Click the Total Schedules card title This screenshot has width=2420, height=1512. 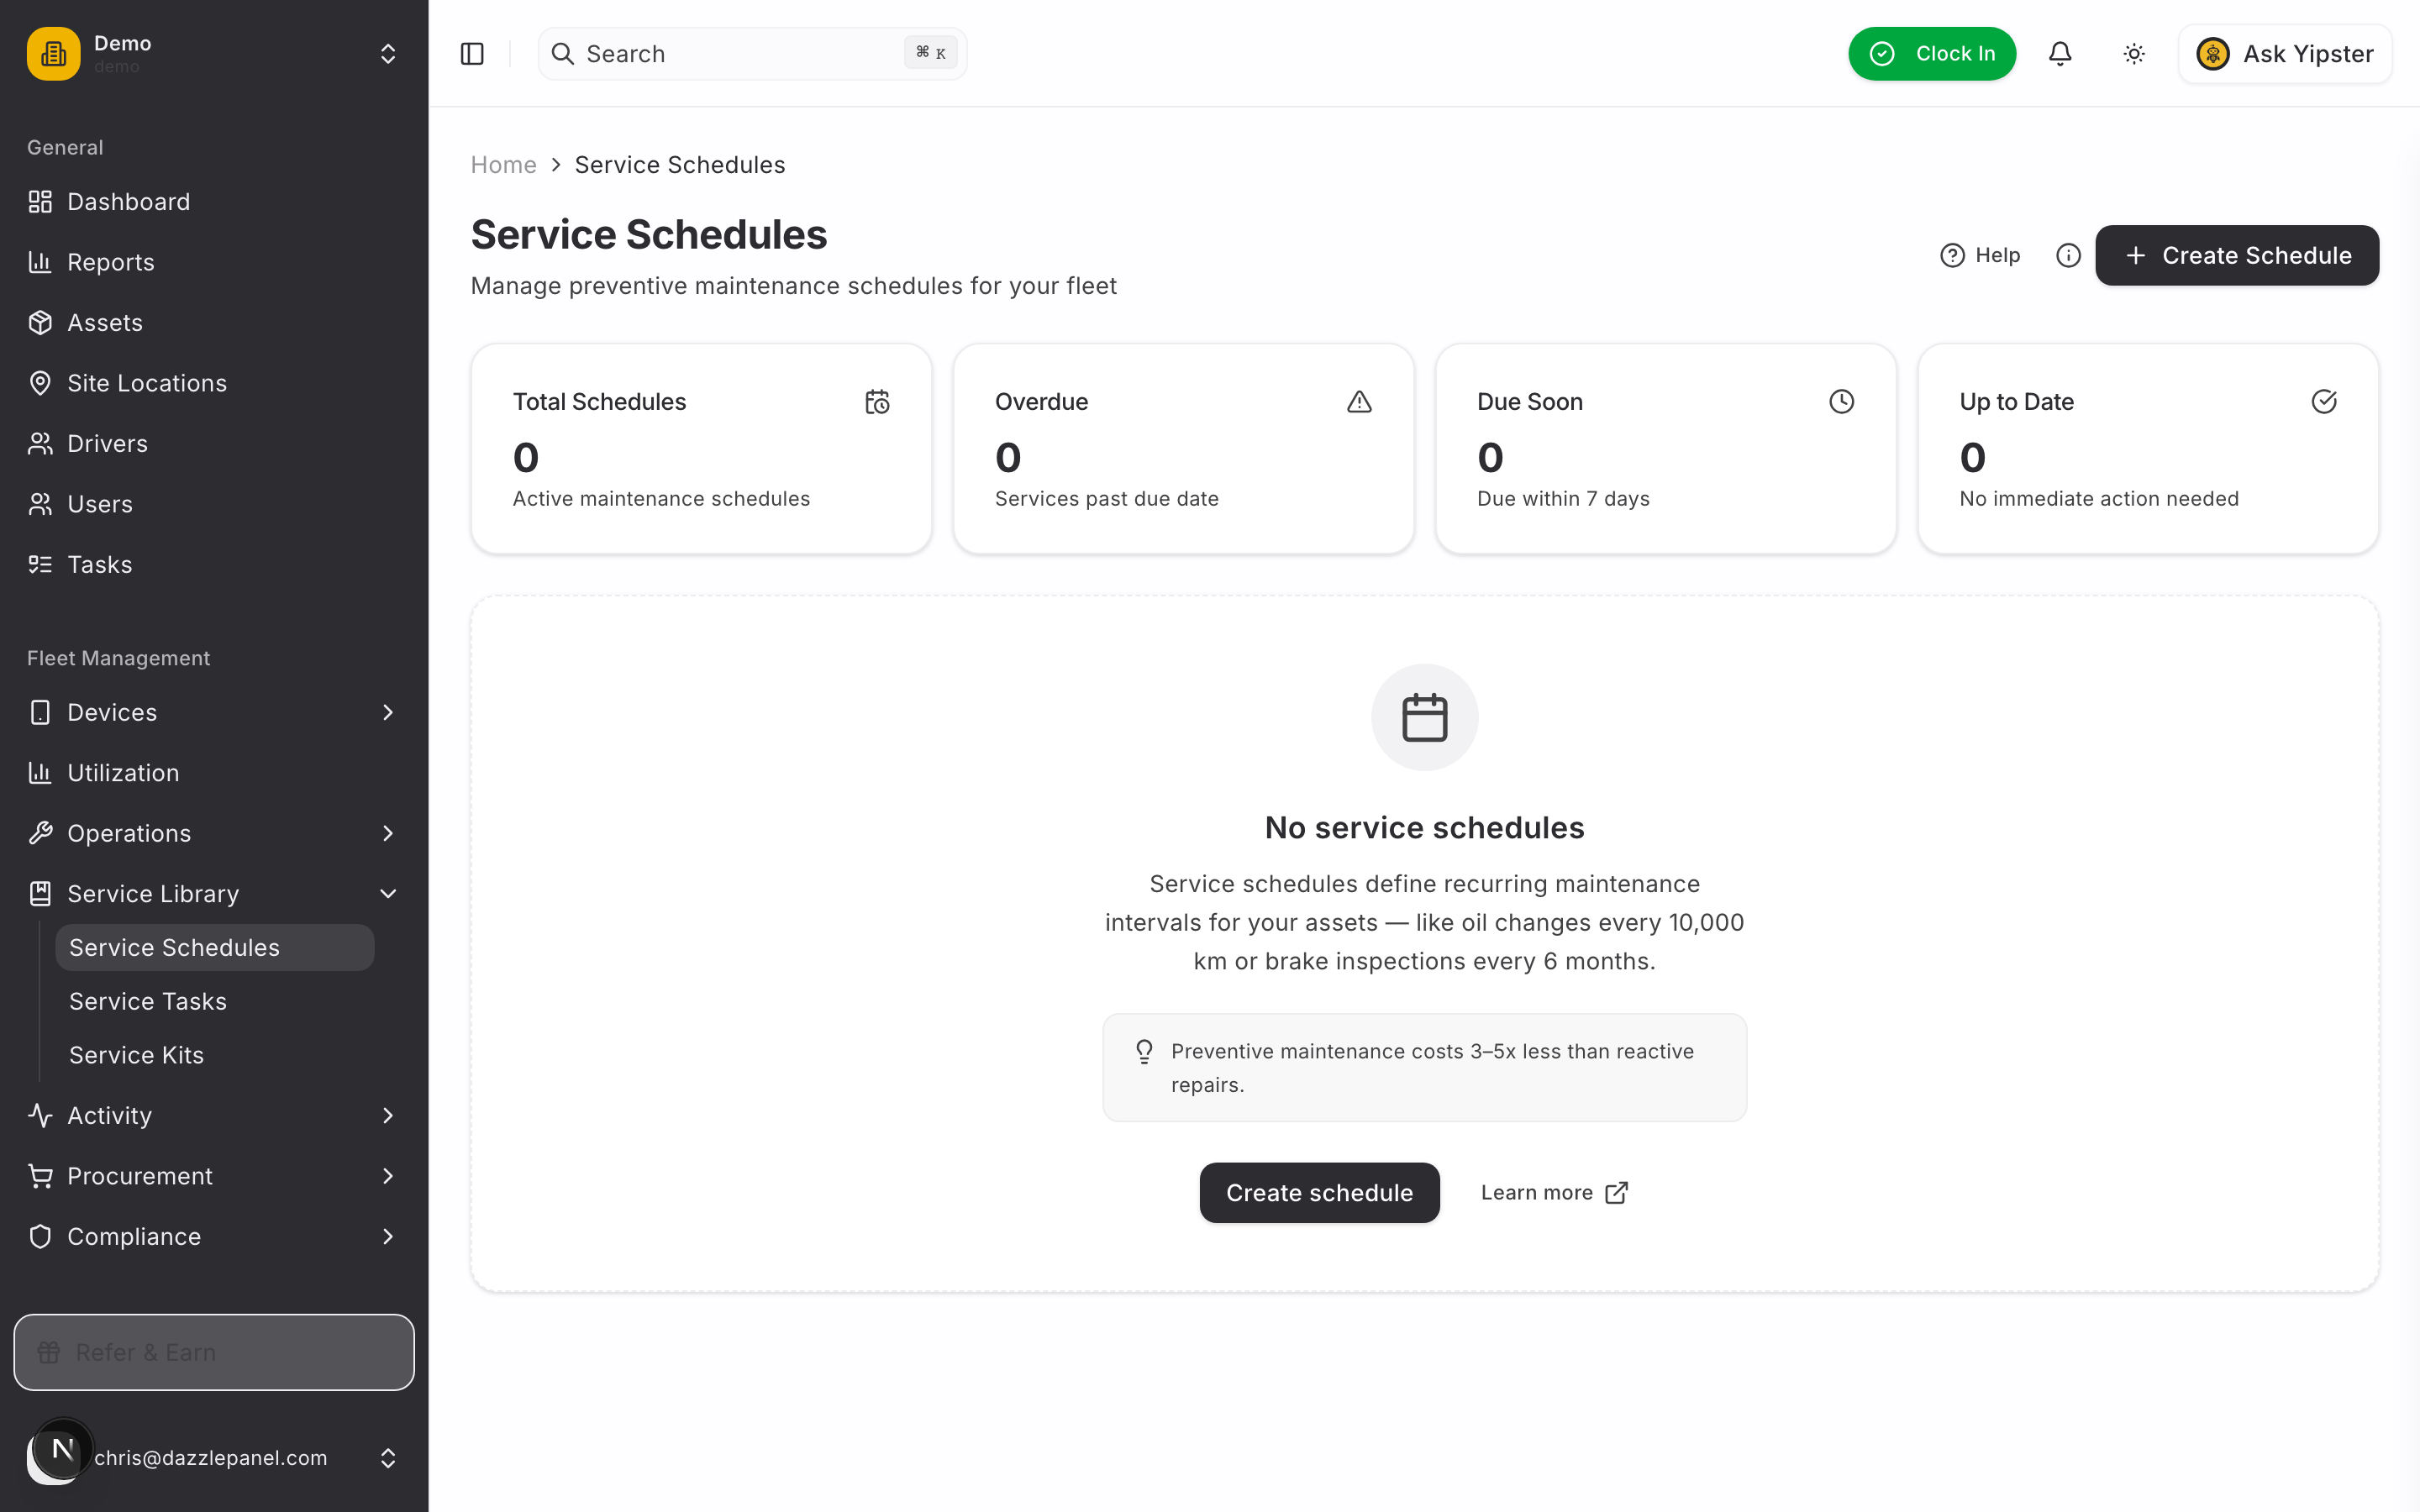(x=599, y=402)
